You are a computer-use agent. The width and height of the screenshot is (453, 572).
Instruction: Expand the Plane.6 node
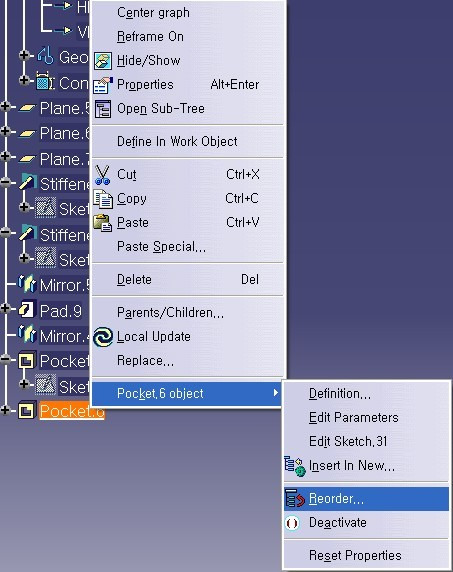pos(5,131)
